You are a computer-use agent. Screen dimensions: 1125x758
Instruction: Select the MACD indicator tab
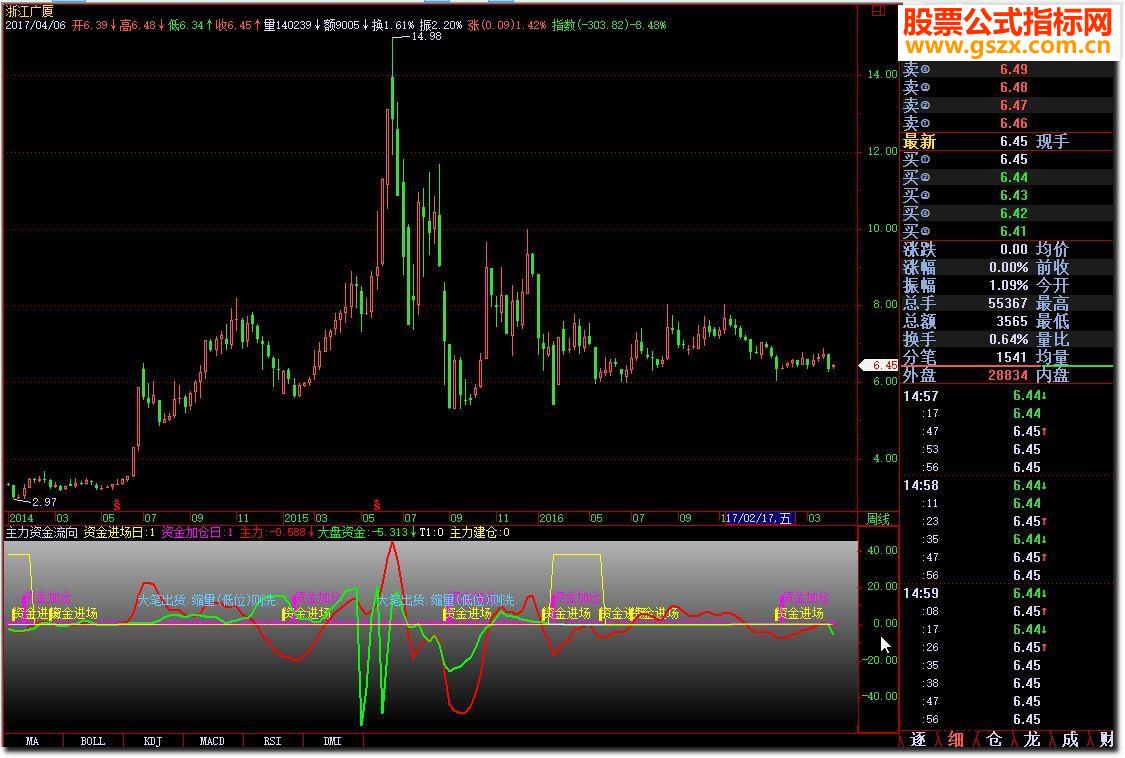click(x=212, y=741)
